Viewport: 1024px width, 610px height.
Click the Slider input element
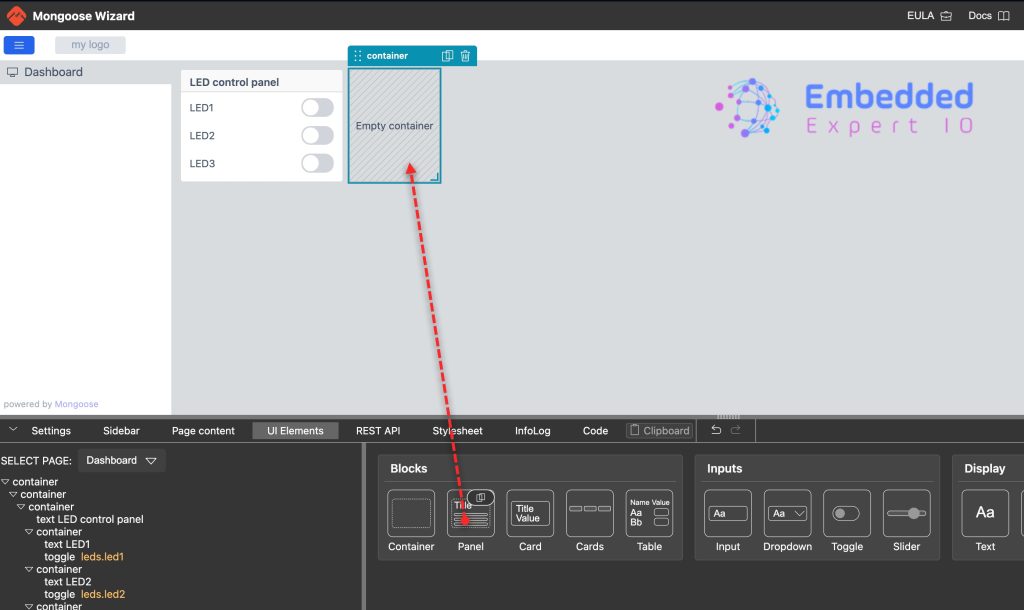pos(906,513)
